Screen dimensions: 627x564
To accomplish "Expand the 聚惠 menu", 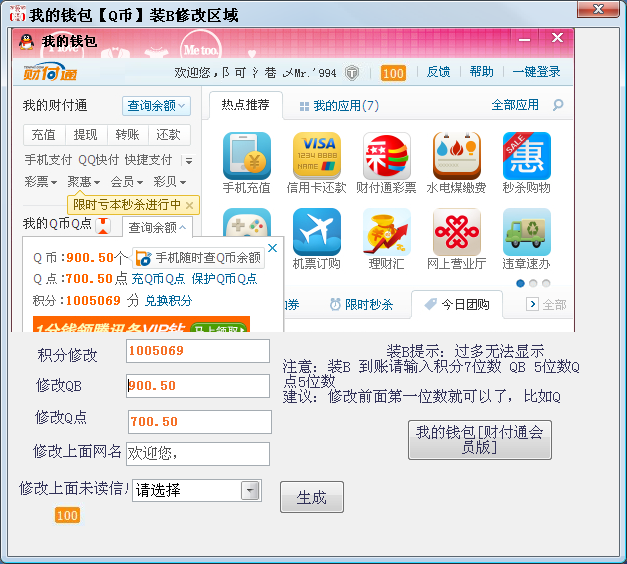I will click(84, 182).
